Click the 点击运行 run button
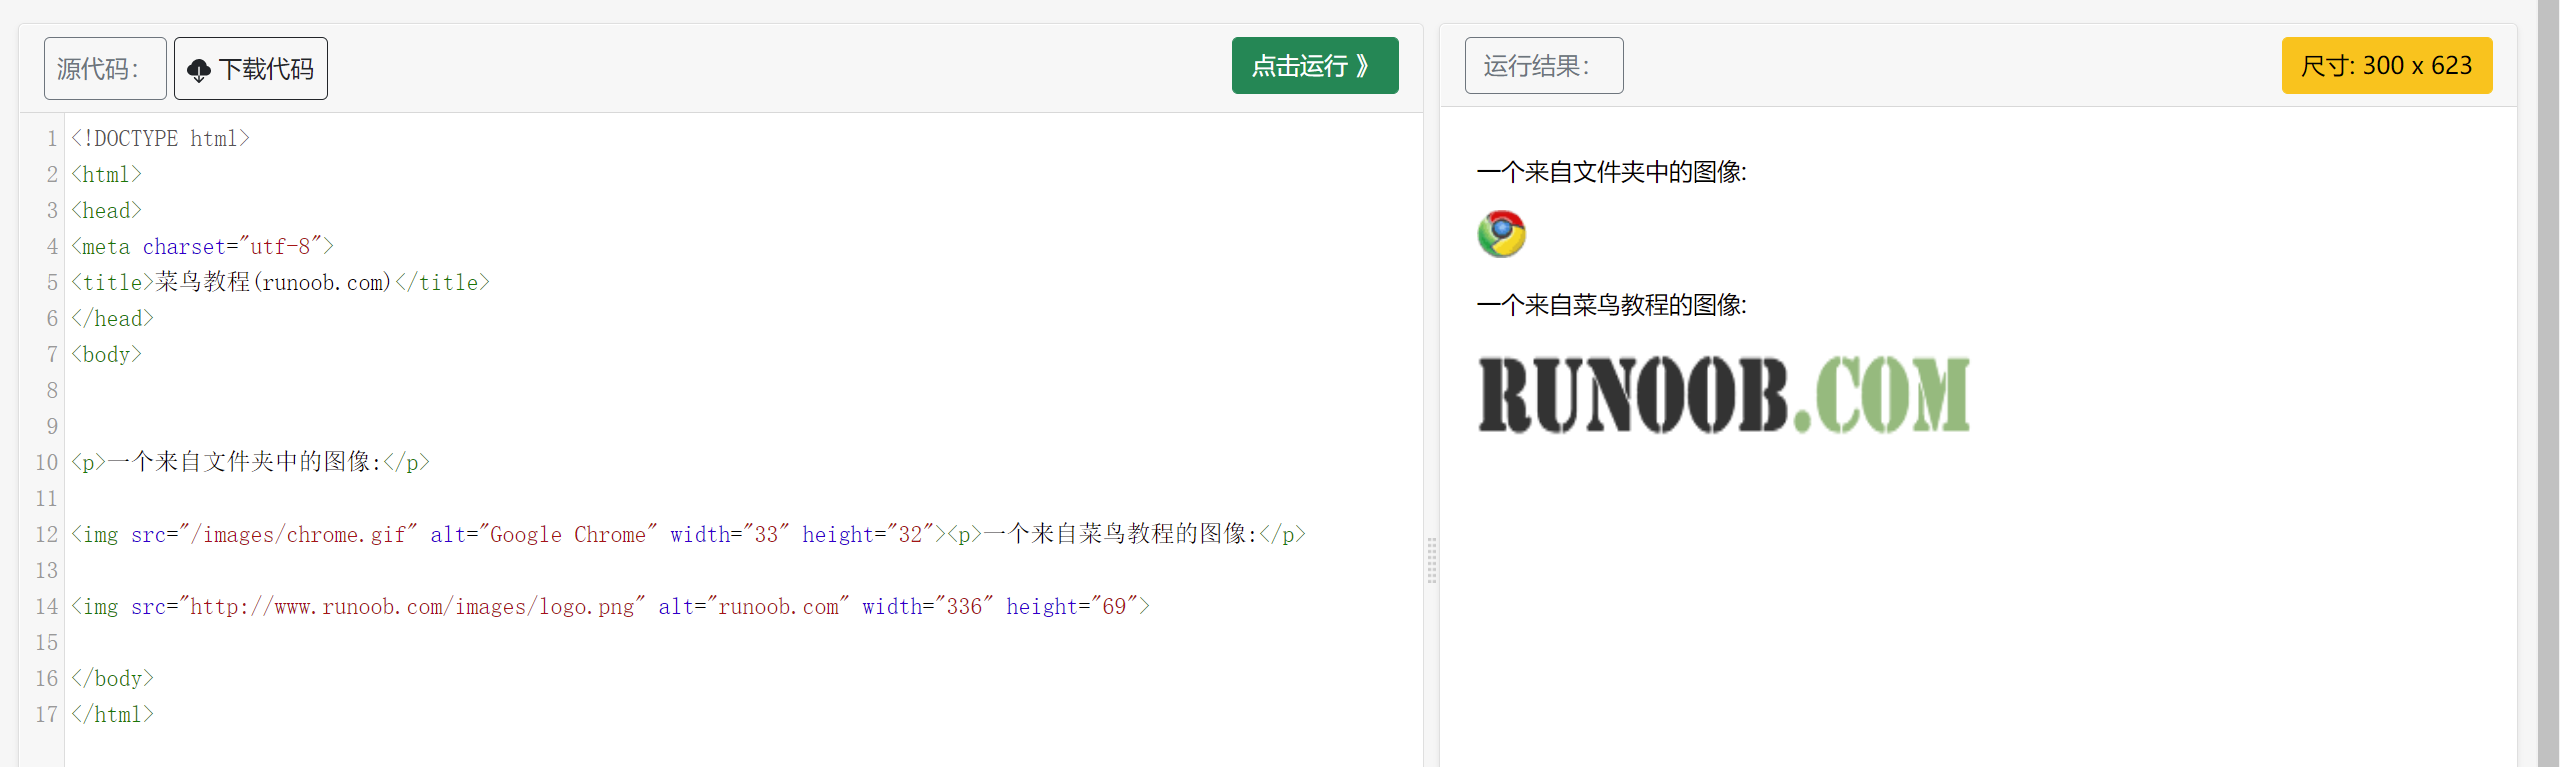The width and height of the screenshot is (2560, 767). coord(1315,66)
